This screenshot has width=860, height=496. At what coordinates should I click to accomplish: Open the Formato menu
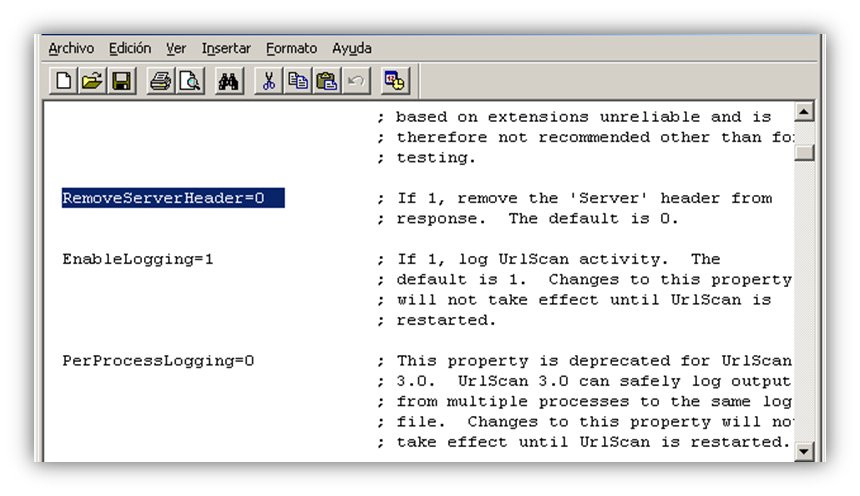[291, 48]
